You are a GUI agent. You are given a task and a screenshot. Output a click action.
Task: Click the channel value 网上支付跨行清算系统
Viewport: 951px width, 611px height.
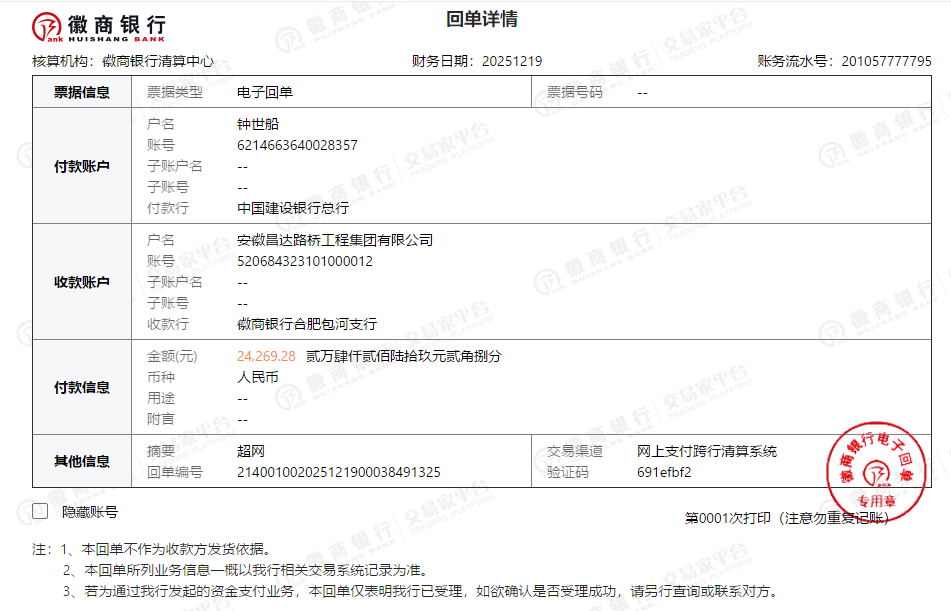coord(706,451)
